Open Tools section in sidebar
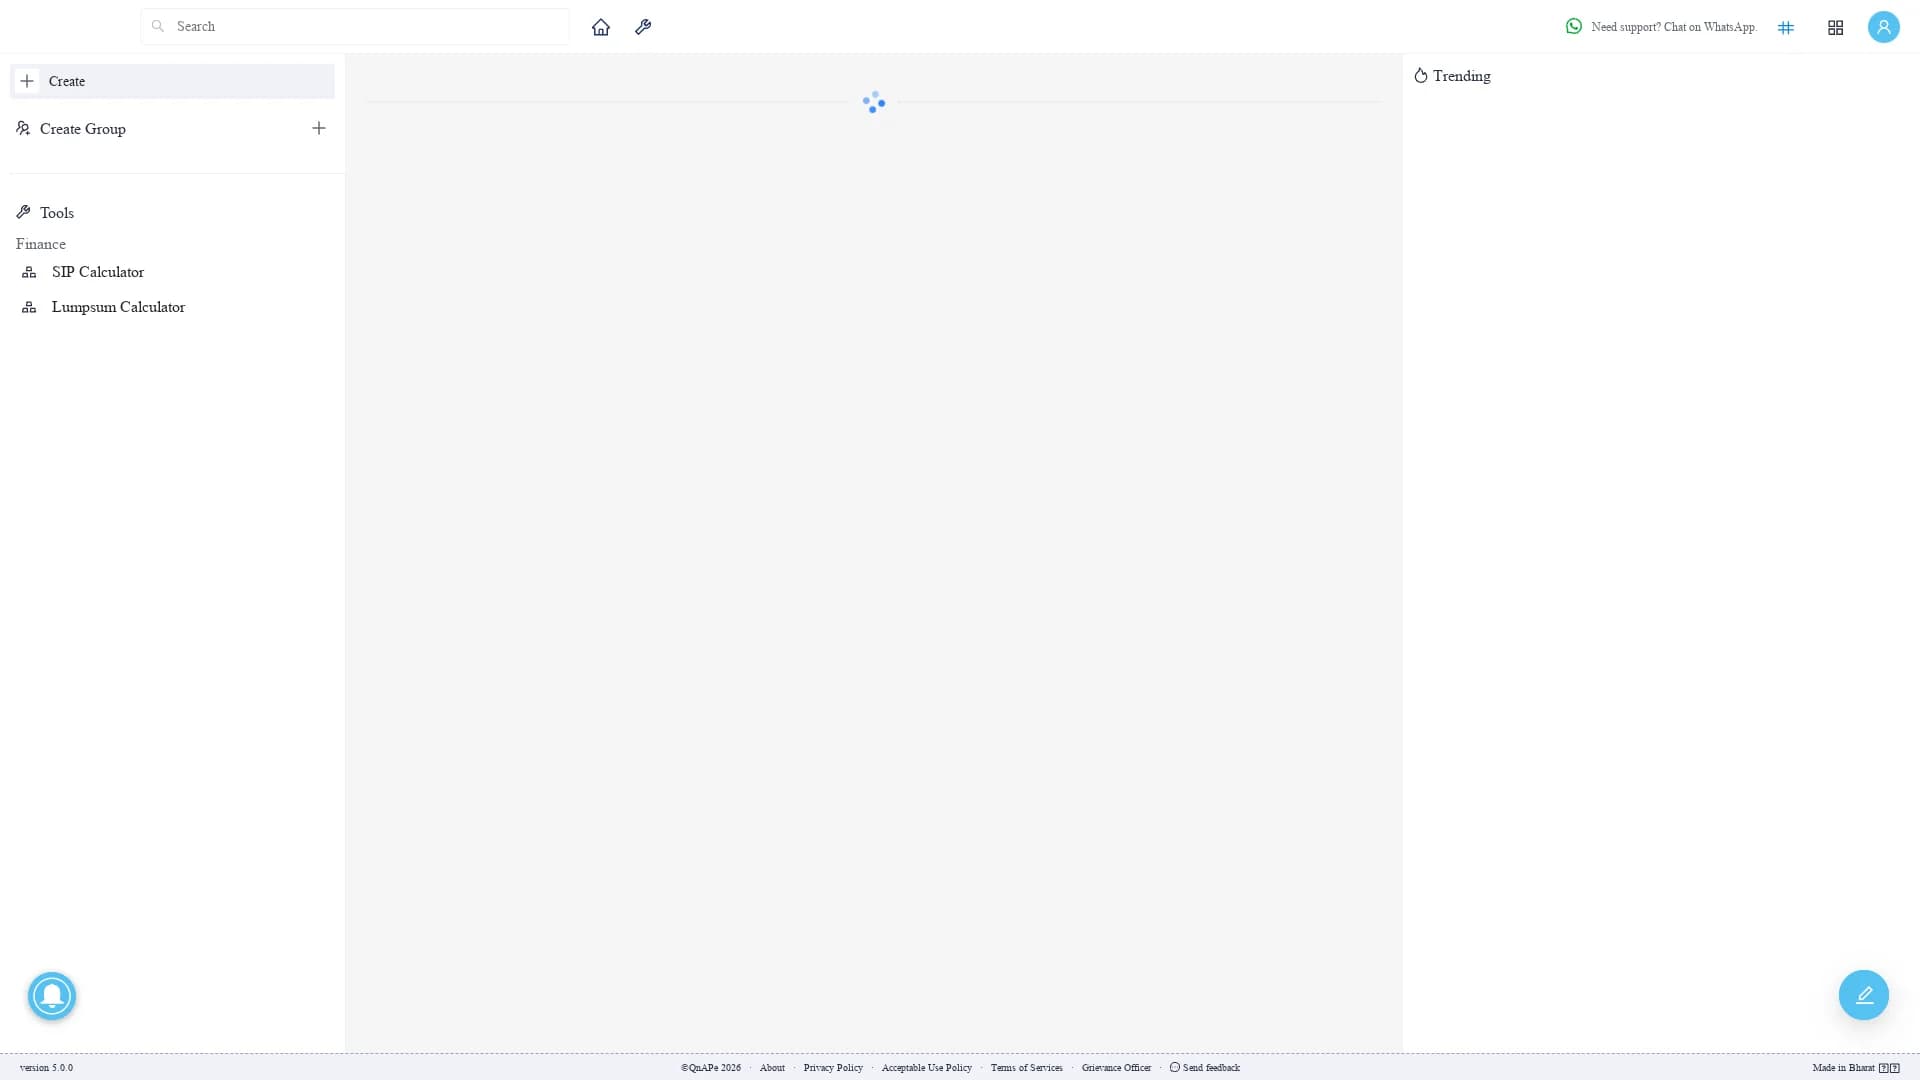The height and width of the screenshot is (1080, 1920). [57, 213]
